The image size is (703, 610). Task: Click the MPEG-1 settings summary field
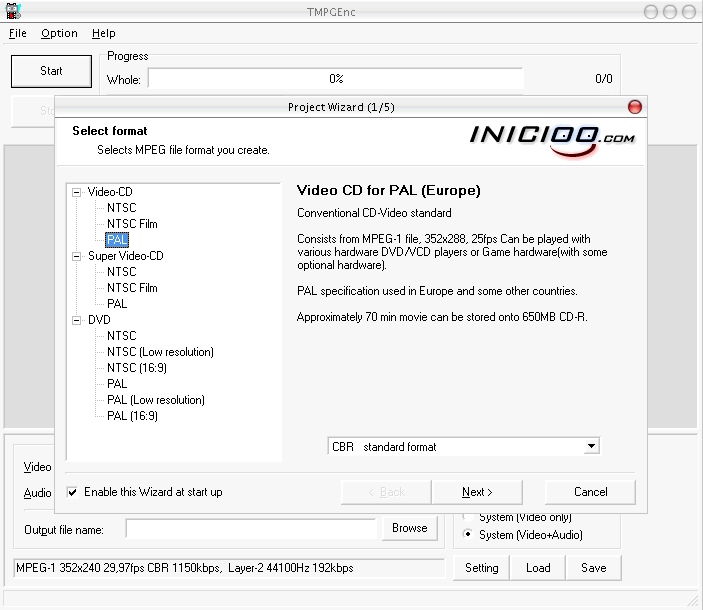[x=229, y=568]
